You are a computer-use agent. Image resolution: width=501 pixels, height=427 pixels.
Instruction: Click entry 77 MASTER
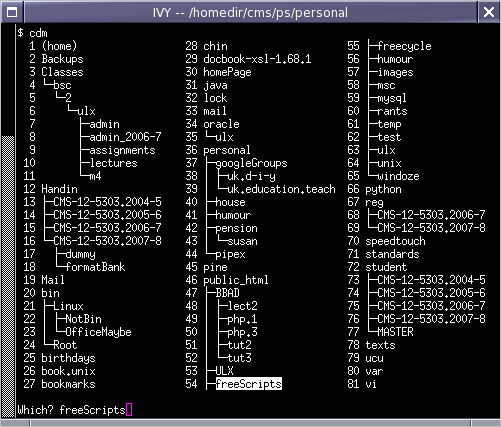(x=395, y=332)
